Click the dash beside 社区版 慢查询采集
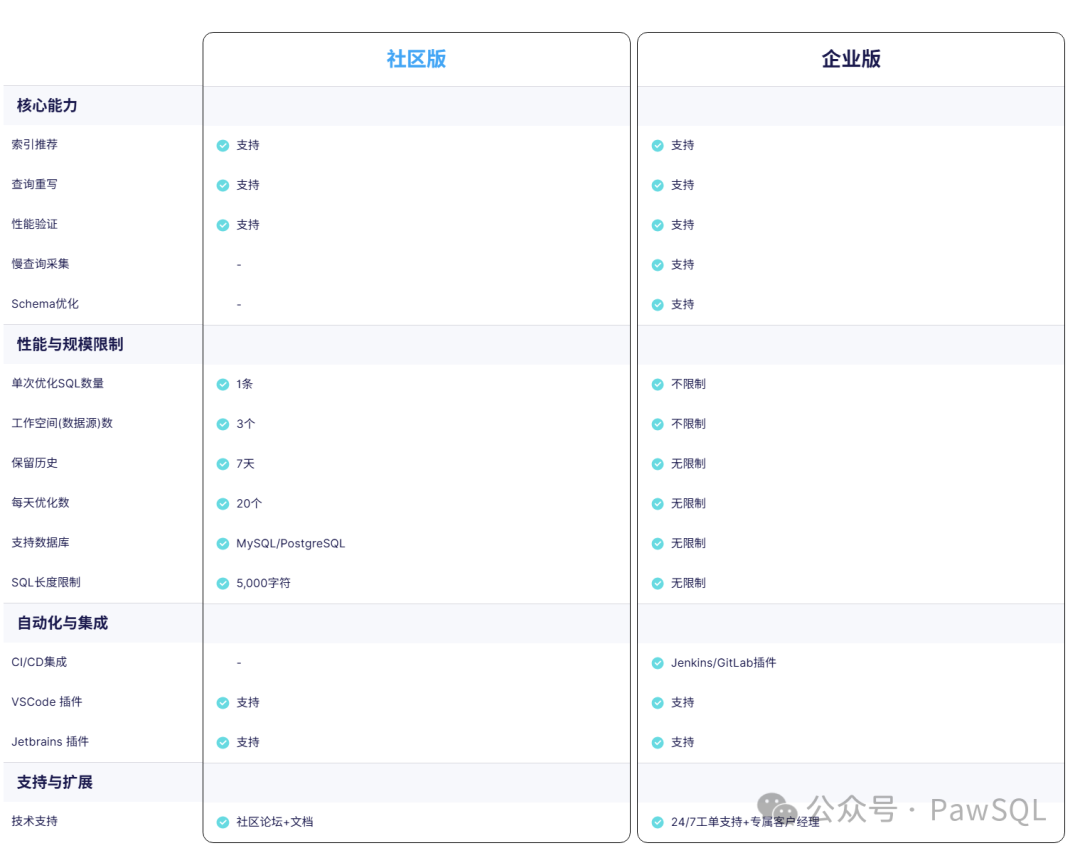Viewport: 1080px width, 853px height. point(238,265)
